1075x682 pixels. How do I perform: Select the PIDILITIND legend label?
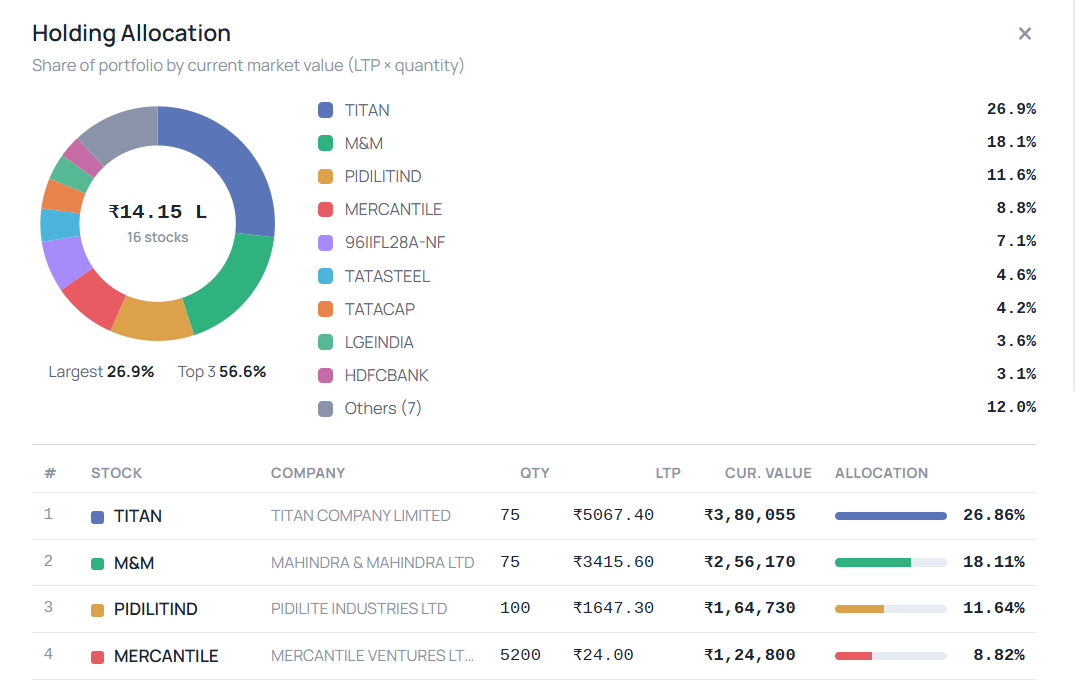(383, 176)
